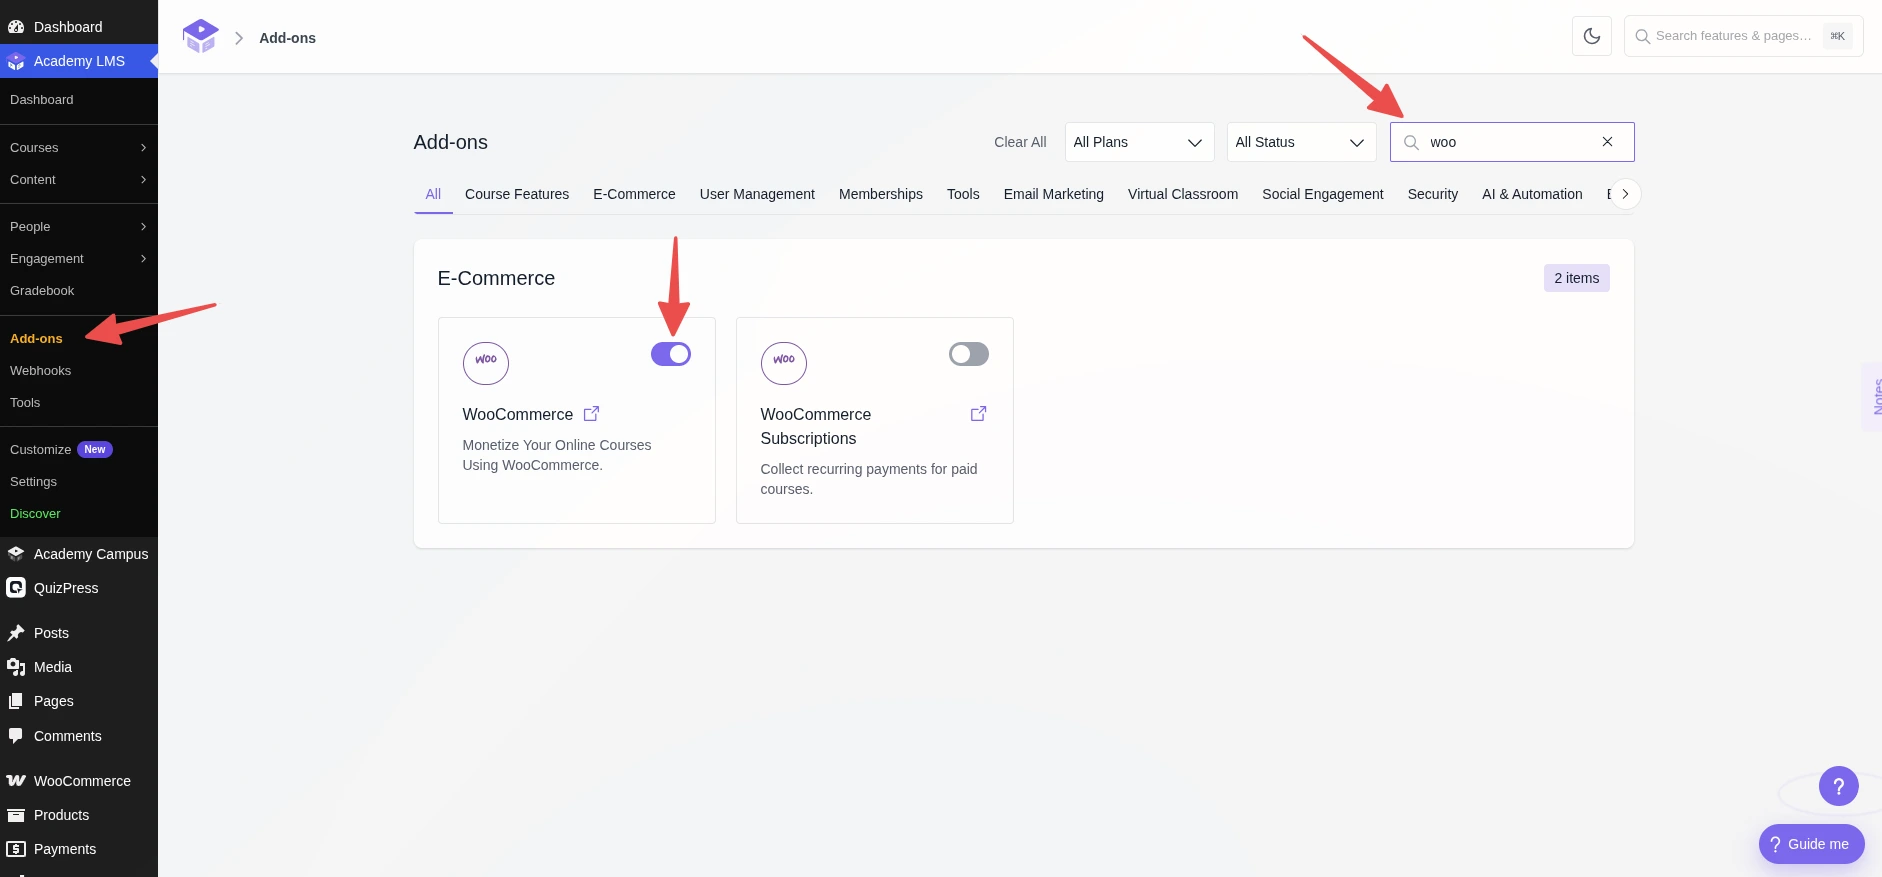Click the round purple help question mark button
The height and width of the screenshot is (877, 1882).
coord(1838,786)
